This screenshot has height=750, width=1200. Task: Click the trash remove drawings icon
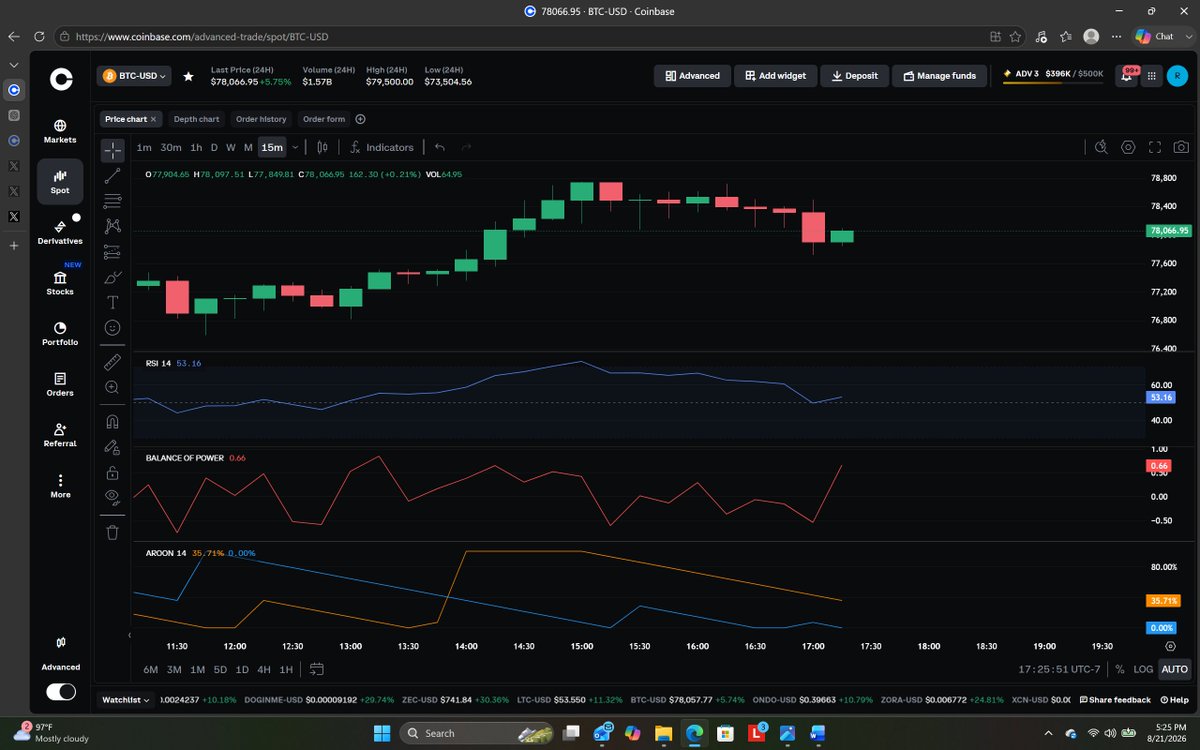pos(113,532)
